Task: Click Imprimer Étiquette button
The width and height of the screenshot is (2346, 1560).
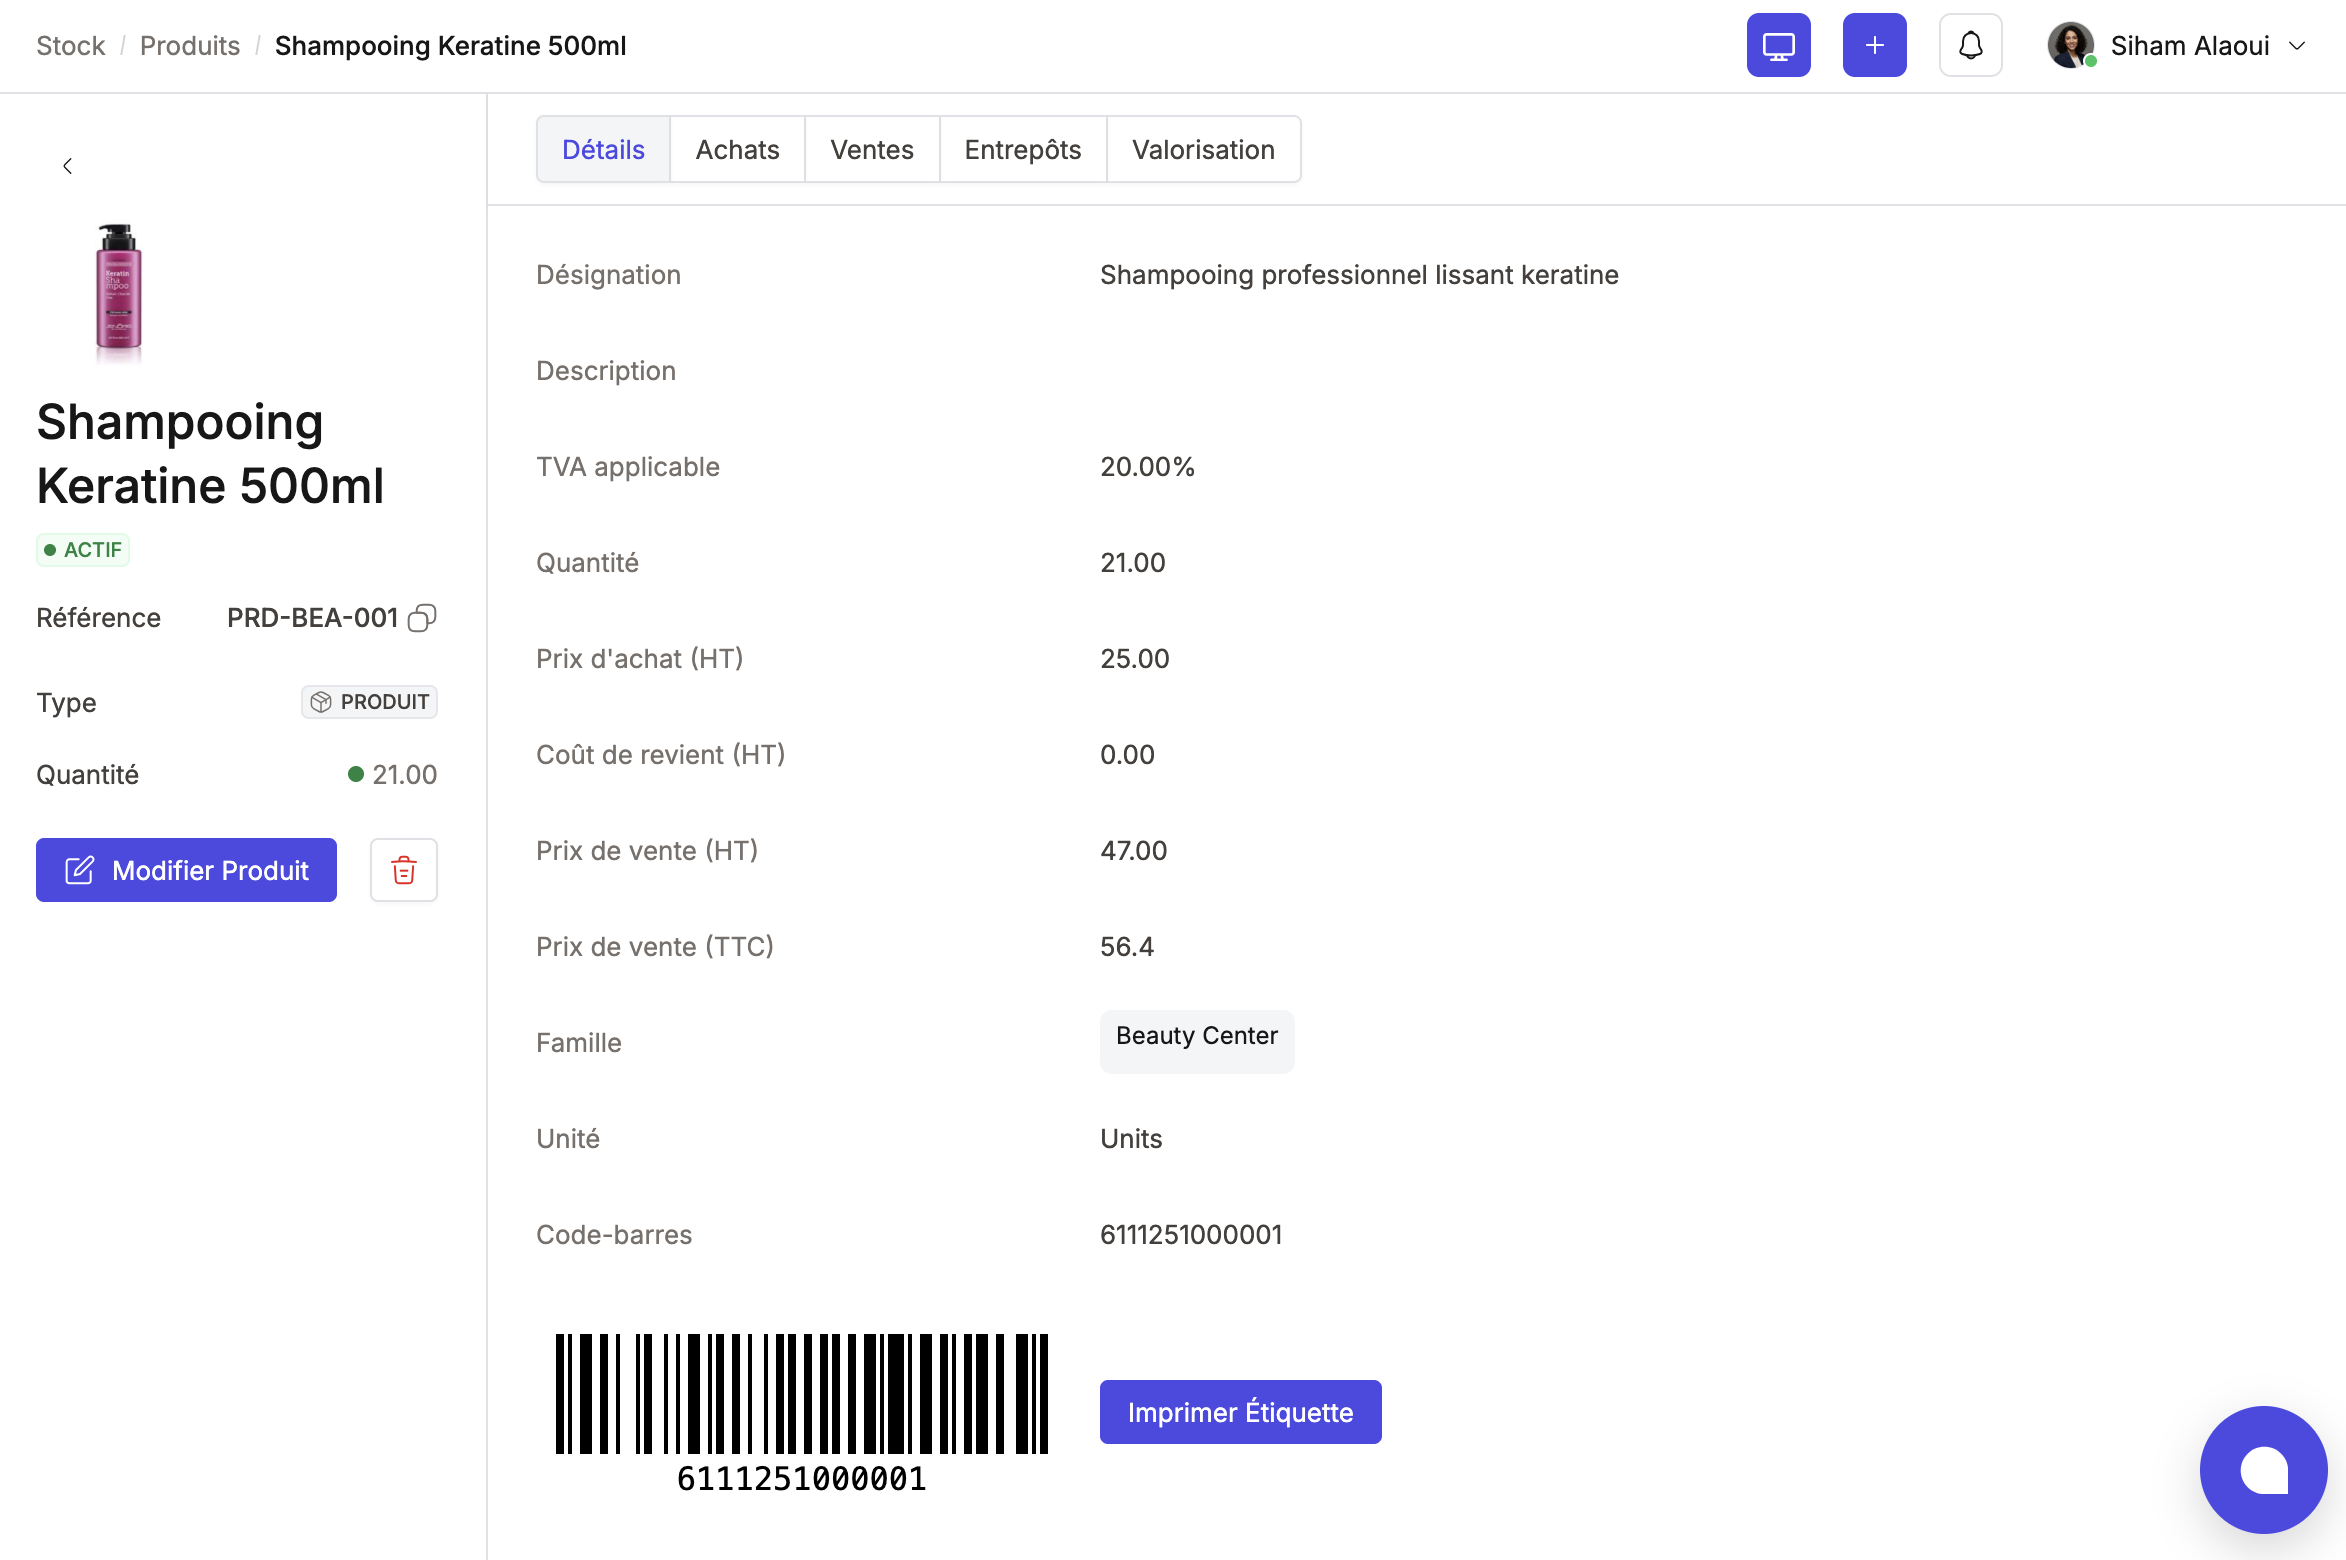Action: [1240, 1412]
